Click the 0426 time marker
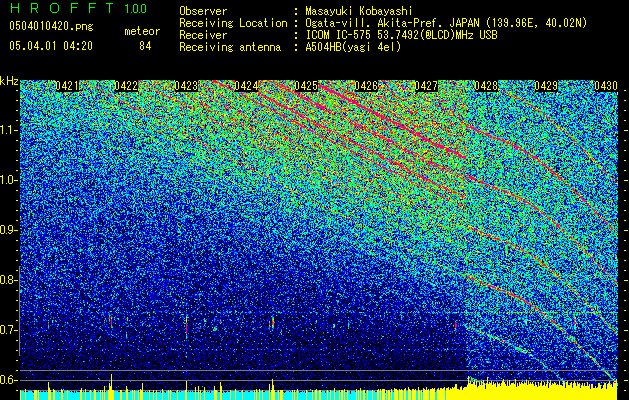629x400 pixels. [x=366, y=86]
